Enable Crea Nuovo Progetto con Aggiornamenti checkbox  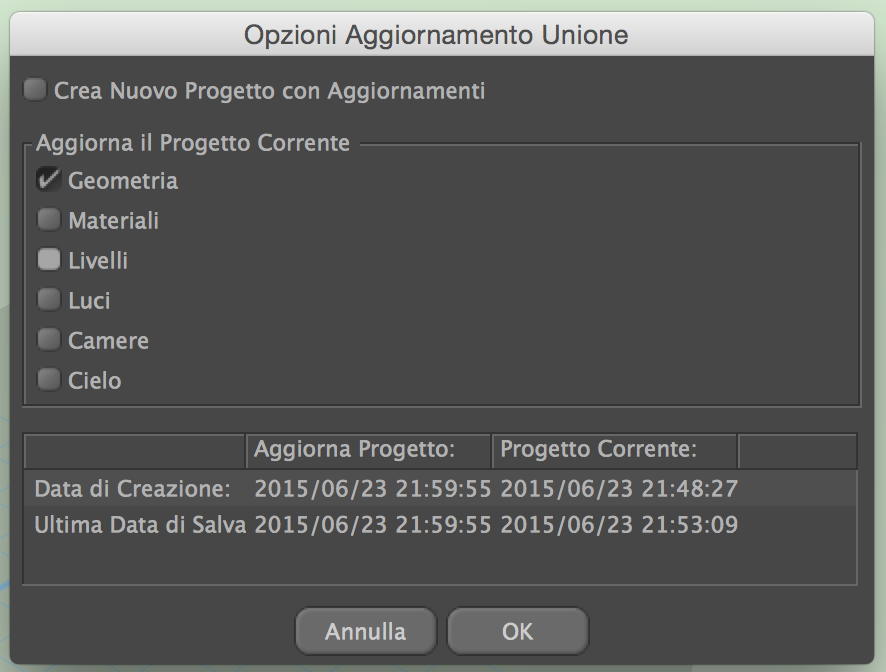point(36,91)
